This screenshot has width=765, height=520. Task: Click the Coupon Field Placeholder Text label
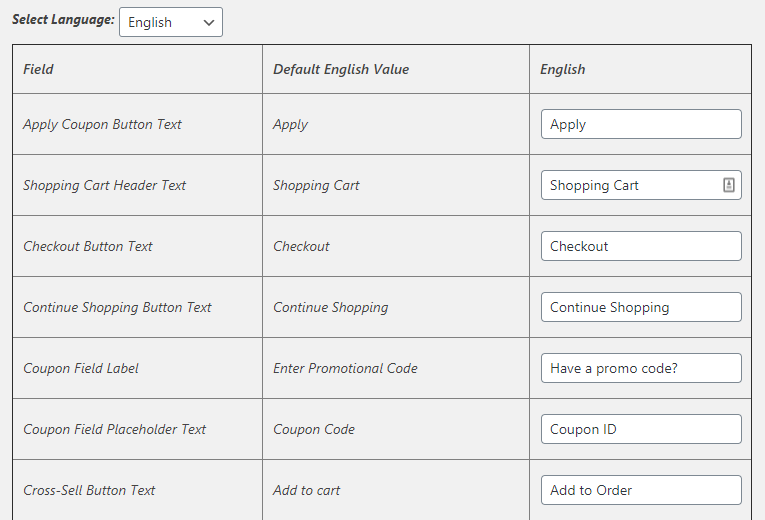coord(115,429)
